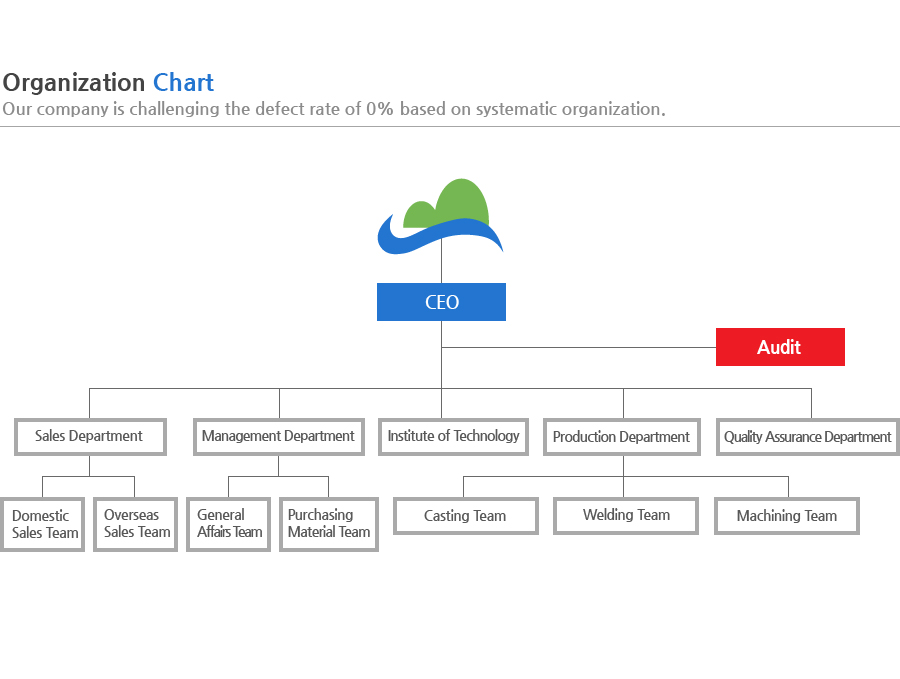900x679 pixels.
Task: Select the blue CEO box
Action: coord(441,302)
